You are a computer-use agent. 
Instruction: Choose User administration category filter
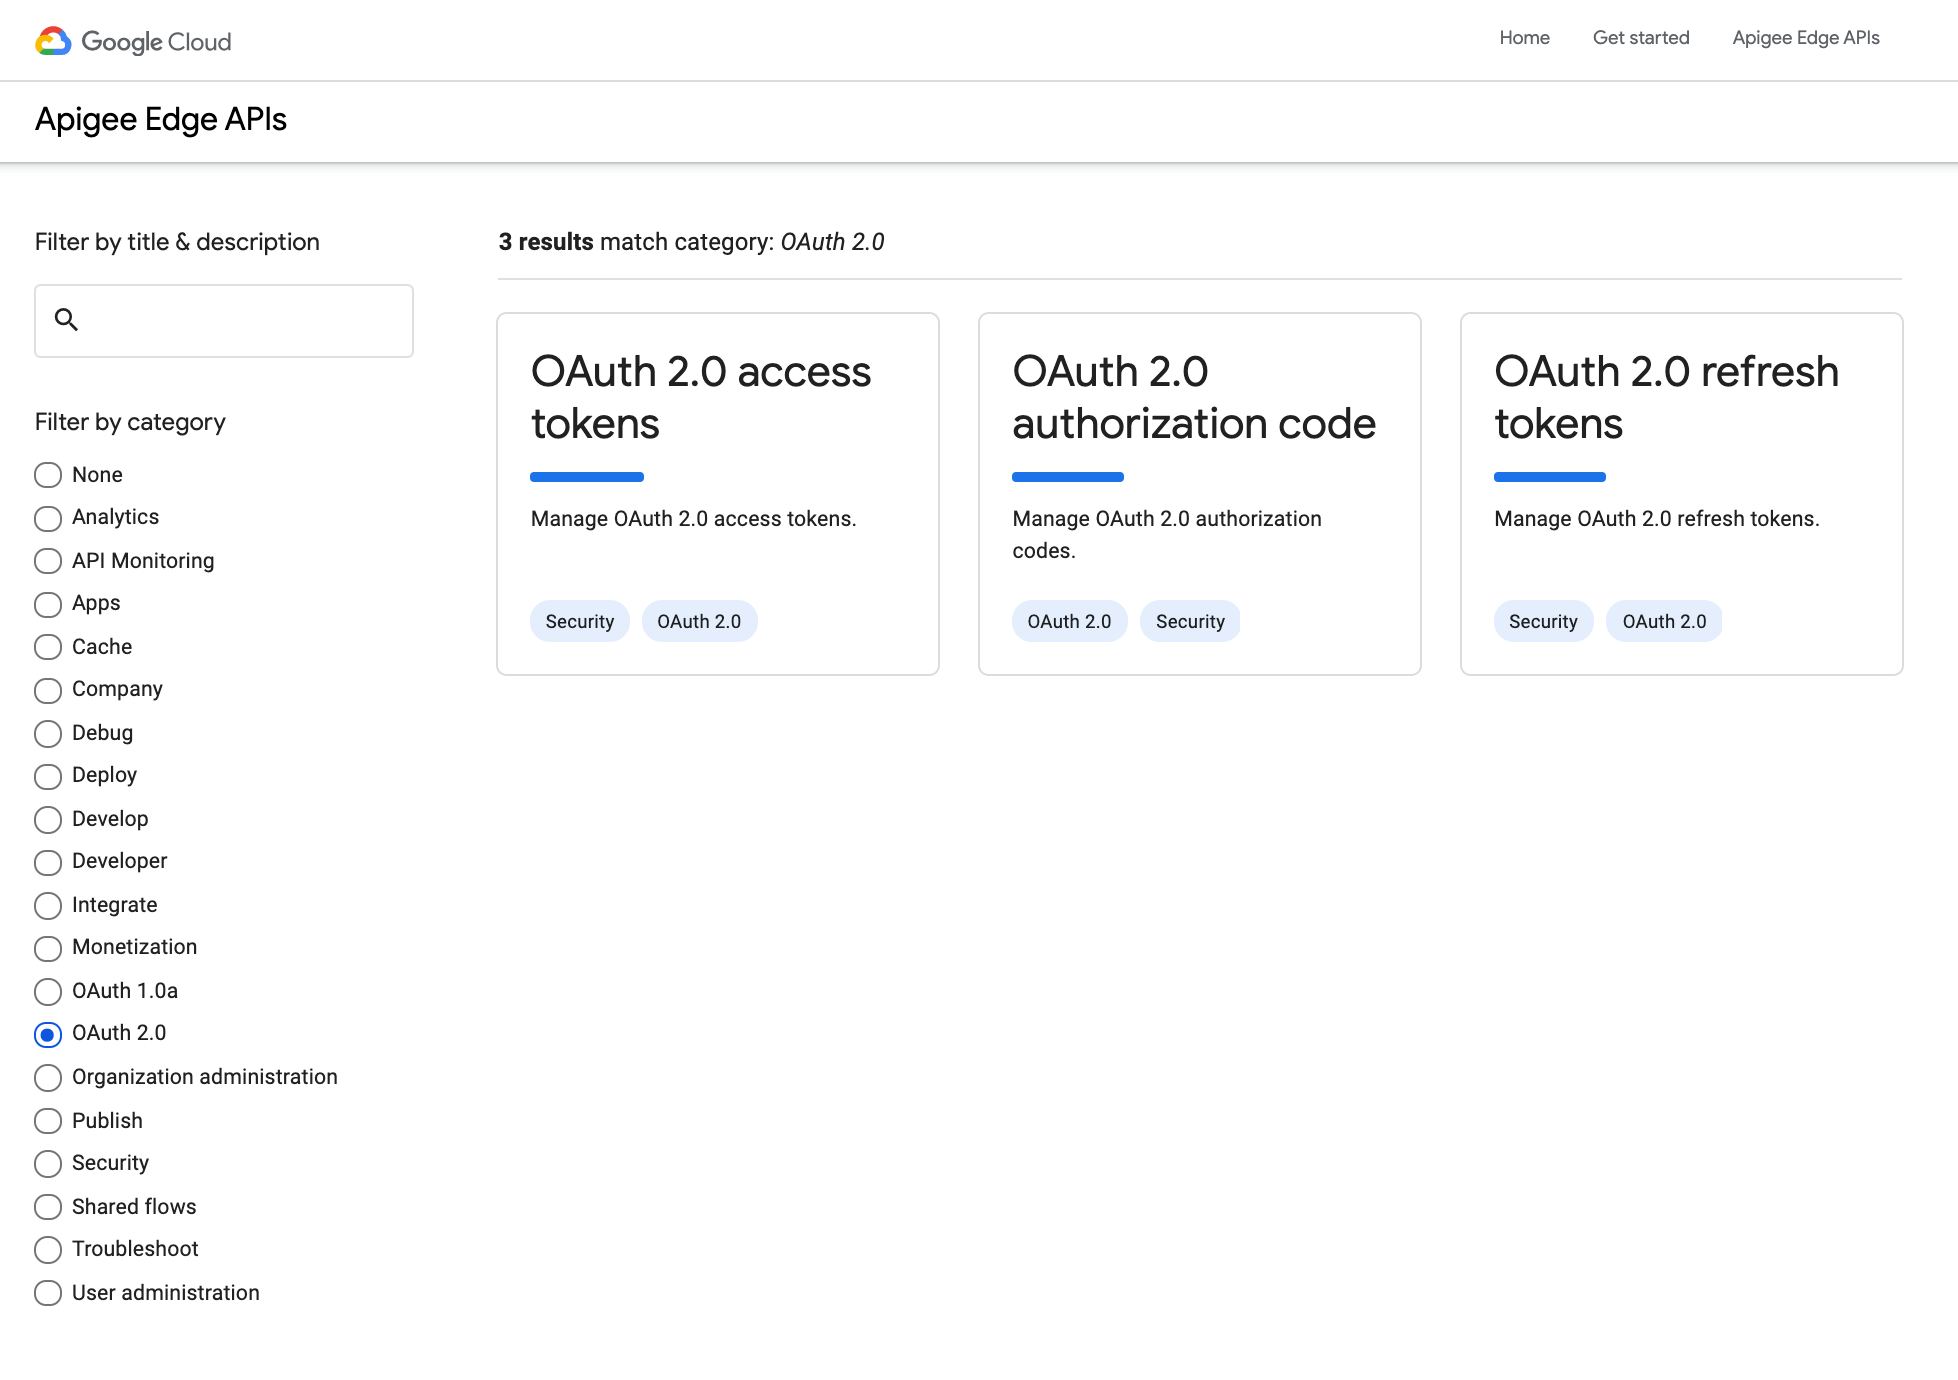48,1293
